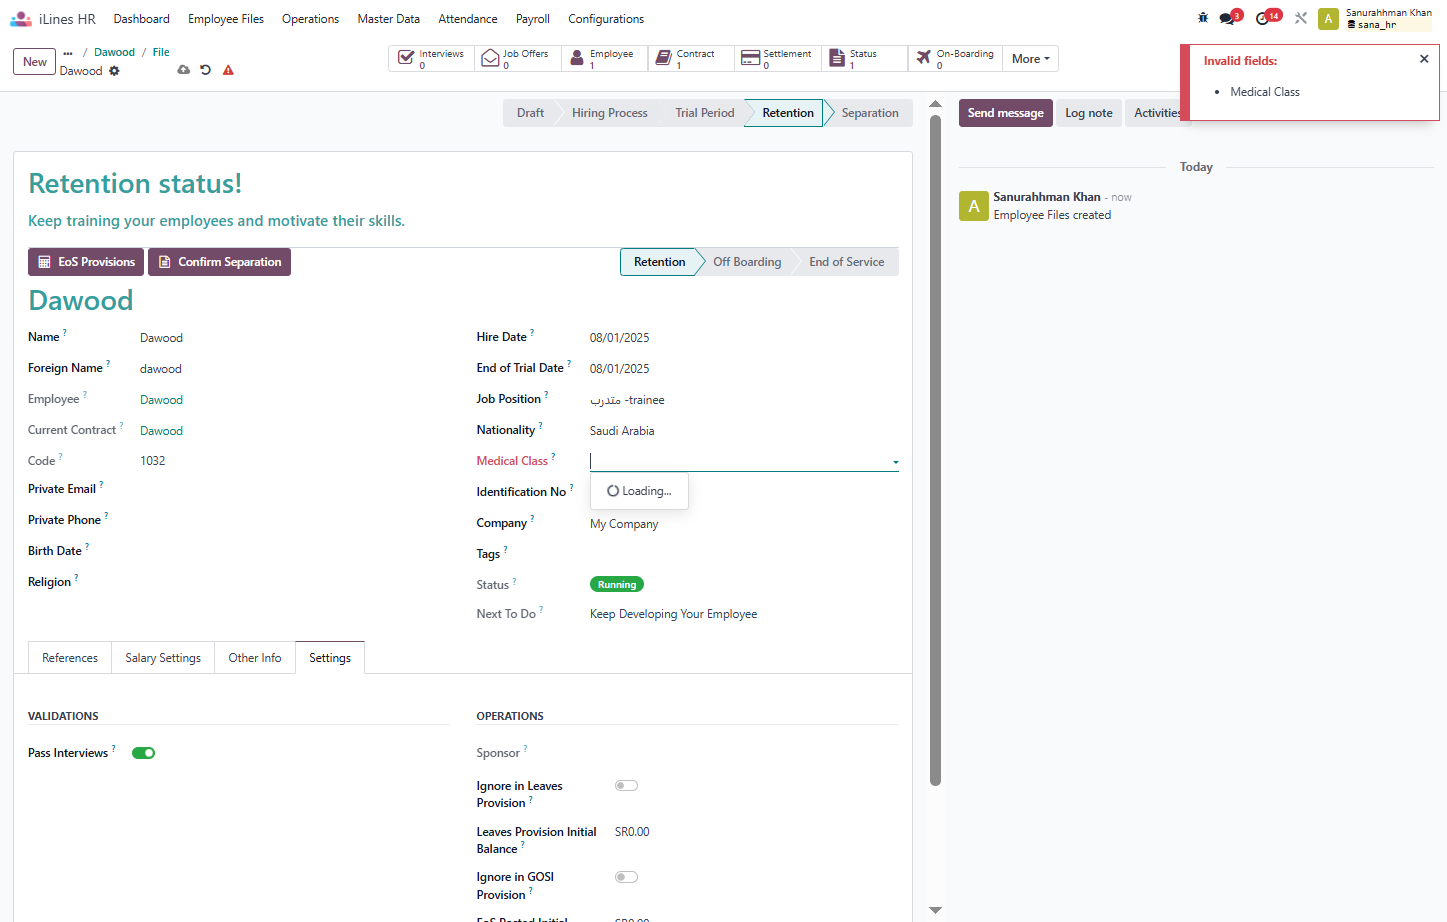Screen dimensions: 1447x922
Task: Open the Master Data menu
Action: (389, 19)
